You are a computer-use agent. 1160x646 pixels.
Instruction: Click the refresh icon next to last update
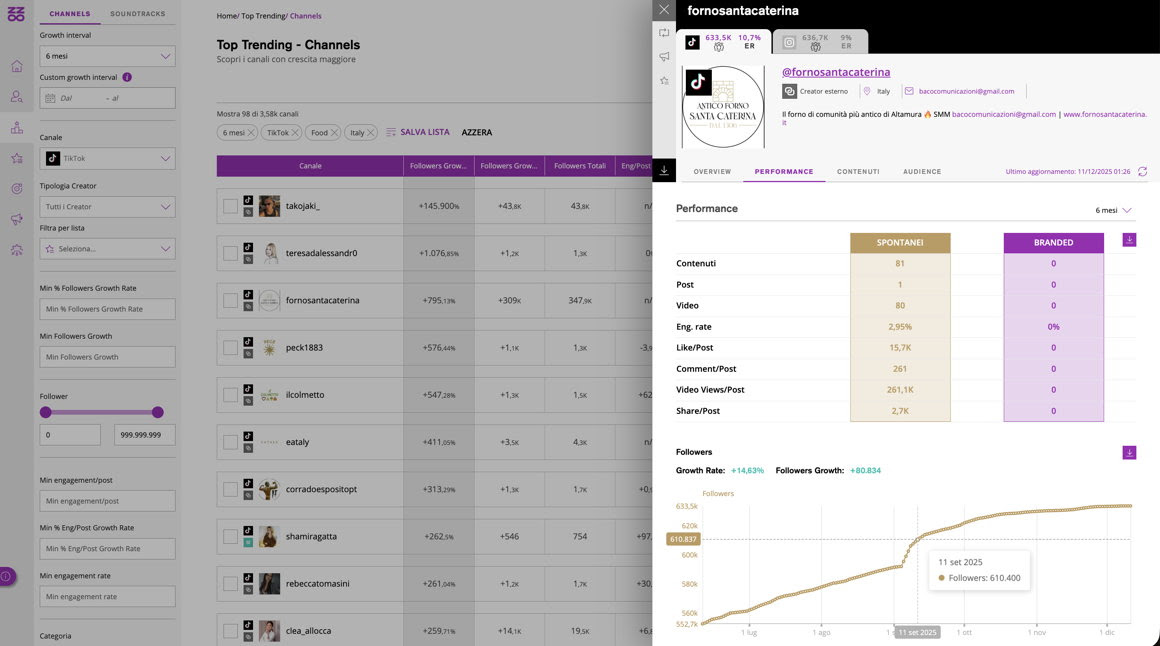(1142, 172)
